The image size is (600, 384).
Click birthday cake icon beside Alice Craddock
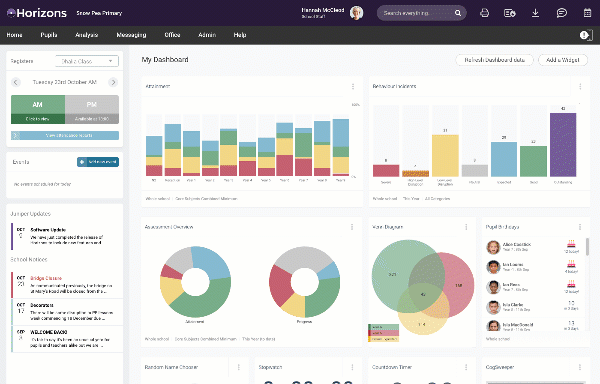tap(571, 244)
